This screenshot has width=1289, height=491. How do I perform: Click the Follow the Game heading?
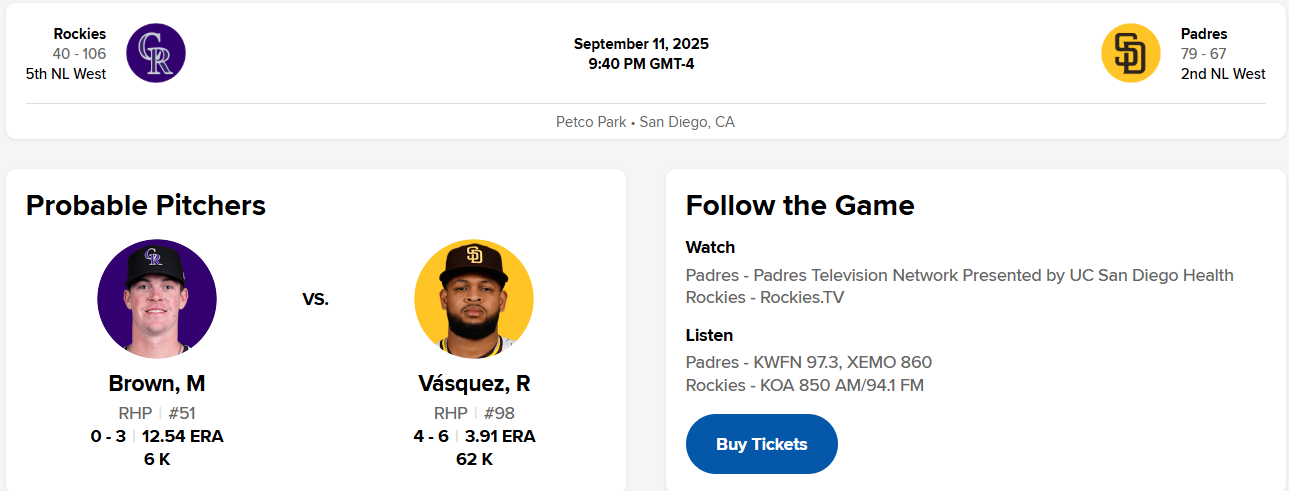point(800,205)
